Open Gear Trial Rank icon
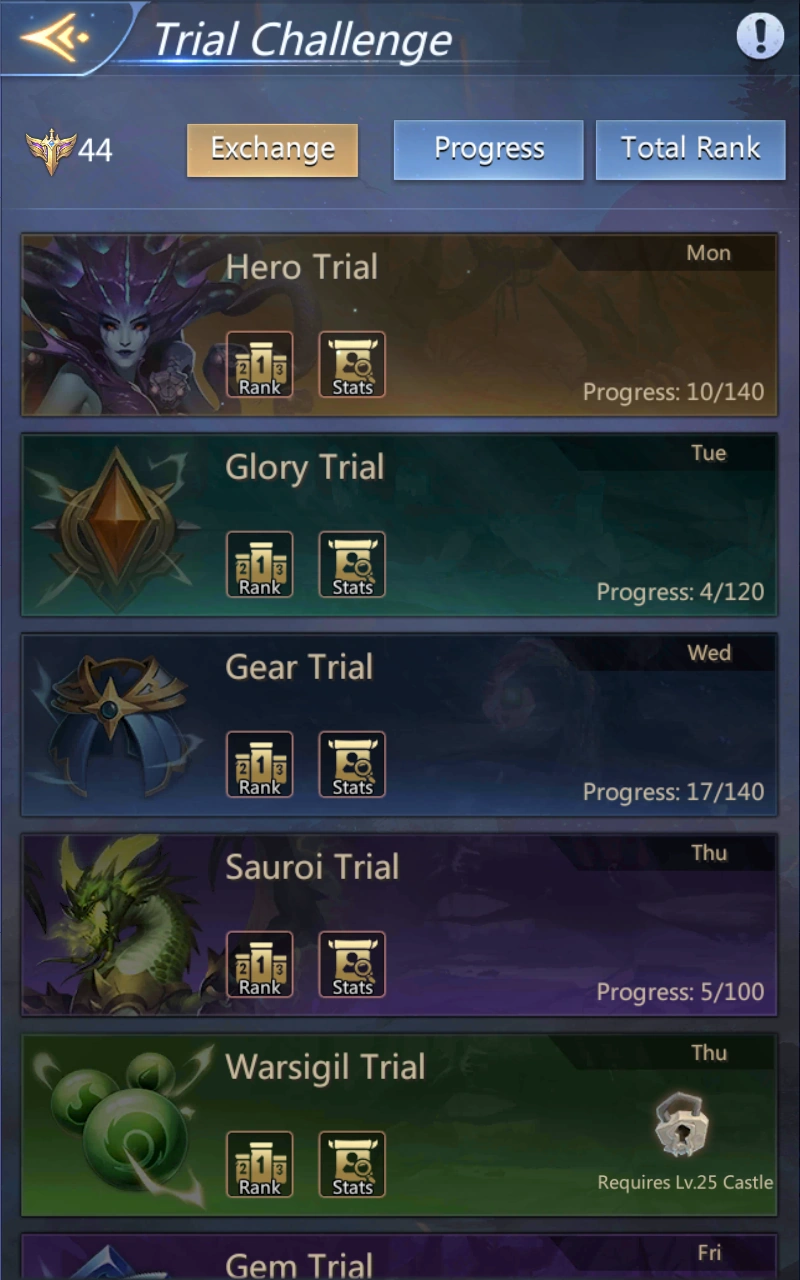This screenshot has width=800, height=1280. click(x=260, y=764)
